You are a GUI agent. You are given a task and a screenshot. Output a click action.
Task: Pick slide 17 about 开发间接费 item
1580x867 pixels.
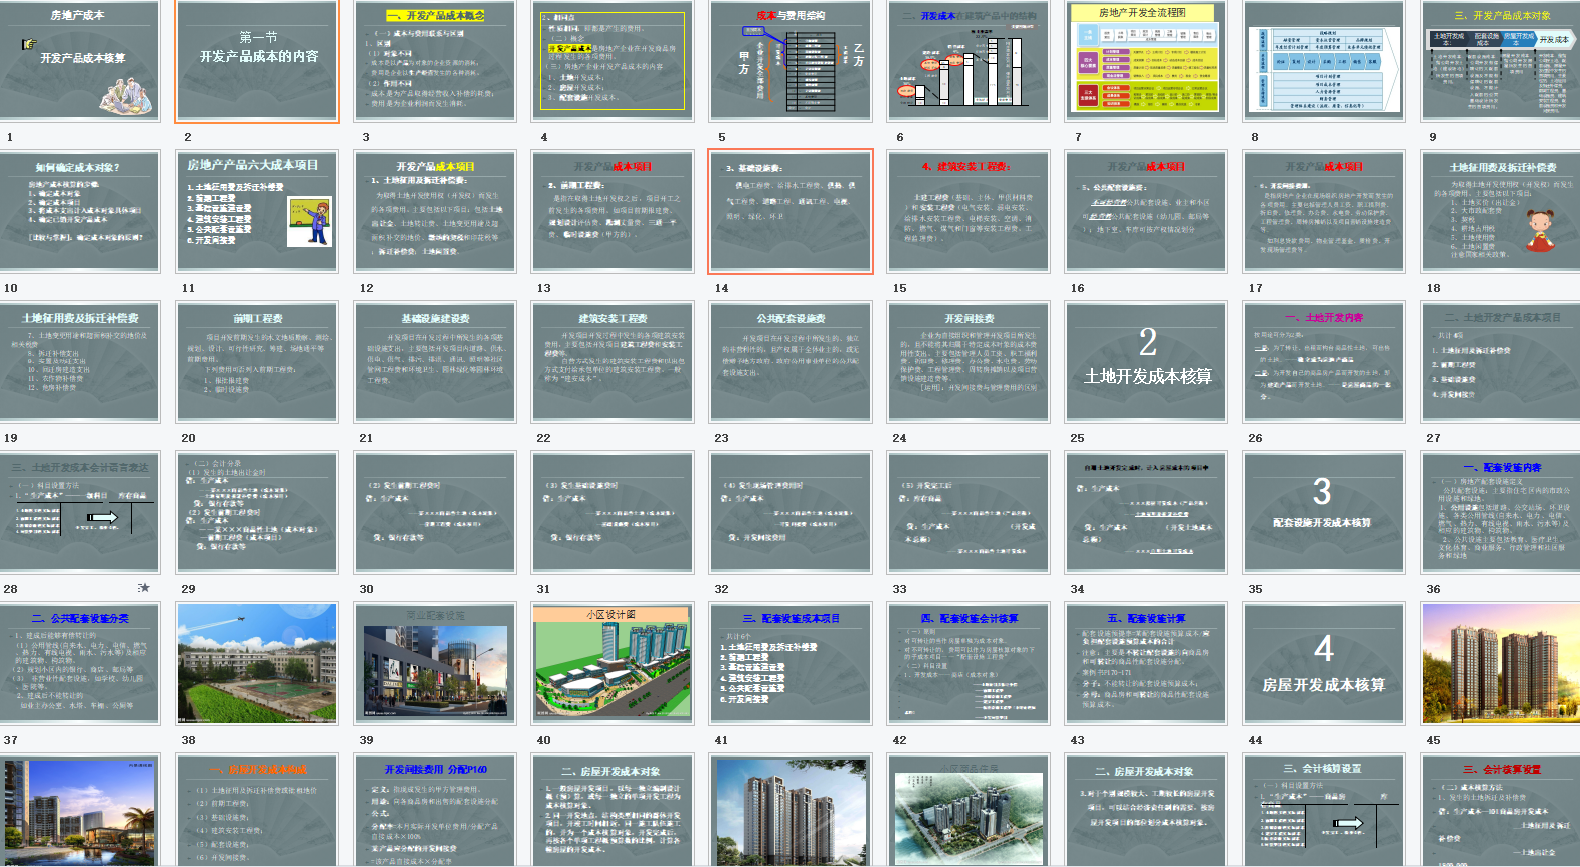point(1325,211)
